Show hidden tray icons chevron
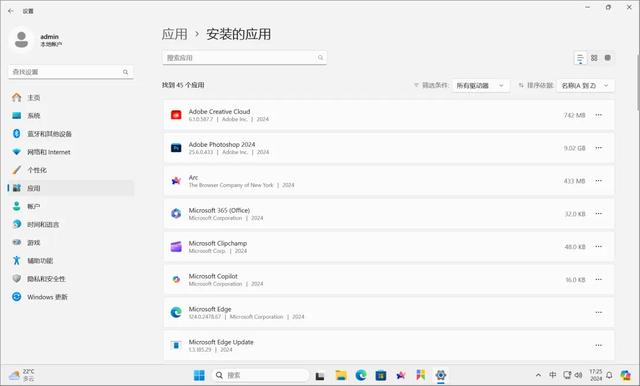Viewport: 640px width, 386px height. coord(538,375)
